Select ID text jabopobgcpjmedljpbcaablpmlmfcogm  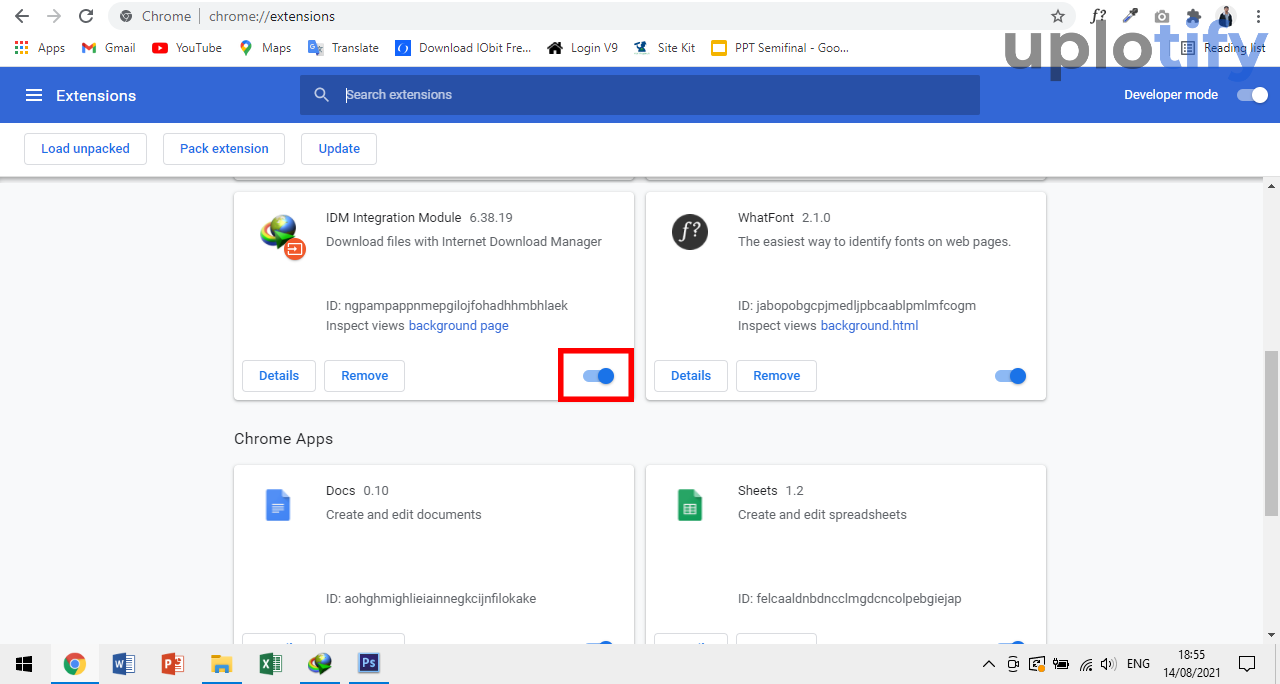[x=868, y=306]
